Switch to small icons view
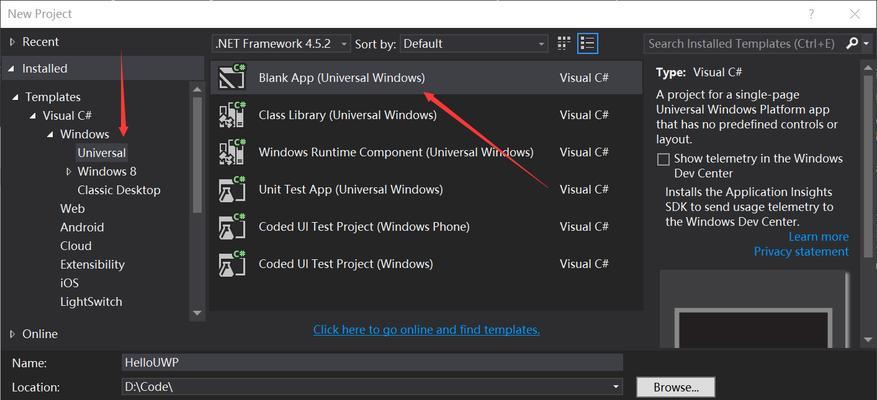 (564, 43)
